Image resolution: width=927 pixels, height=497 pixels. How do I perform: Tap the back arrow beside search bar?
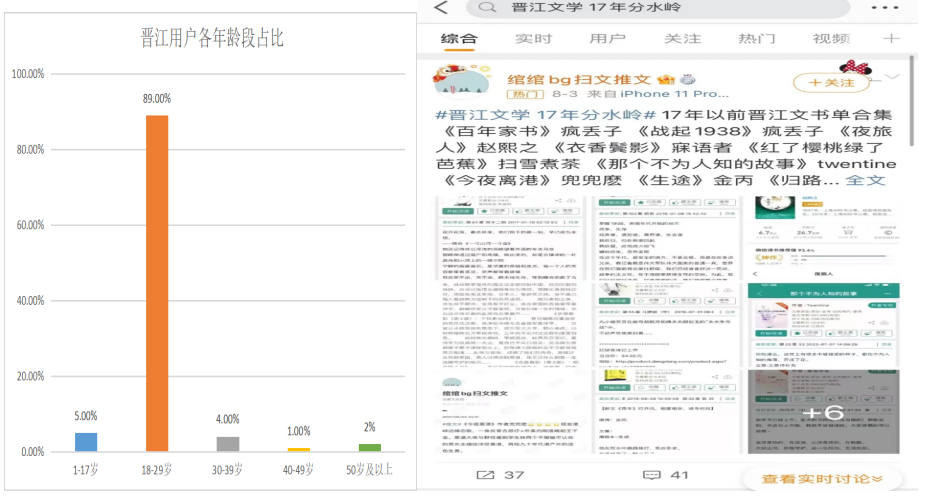(x=440, y=8)
